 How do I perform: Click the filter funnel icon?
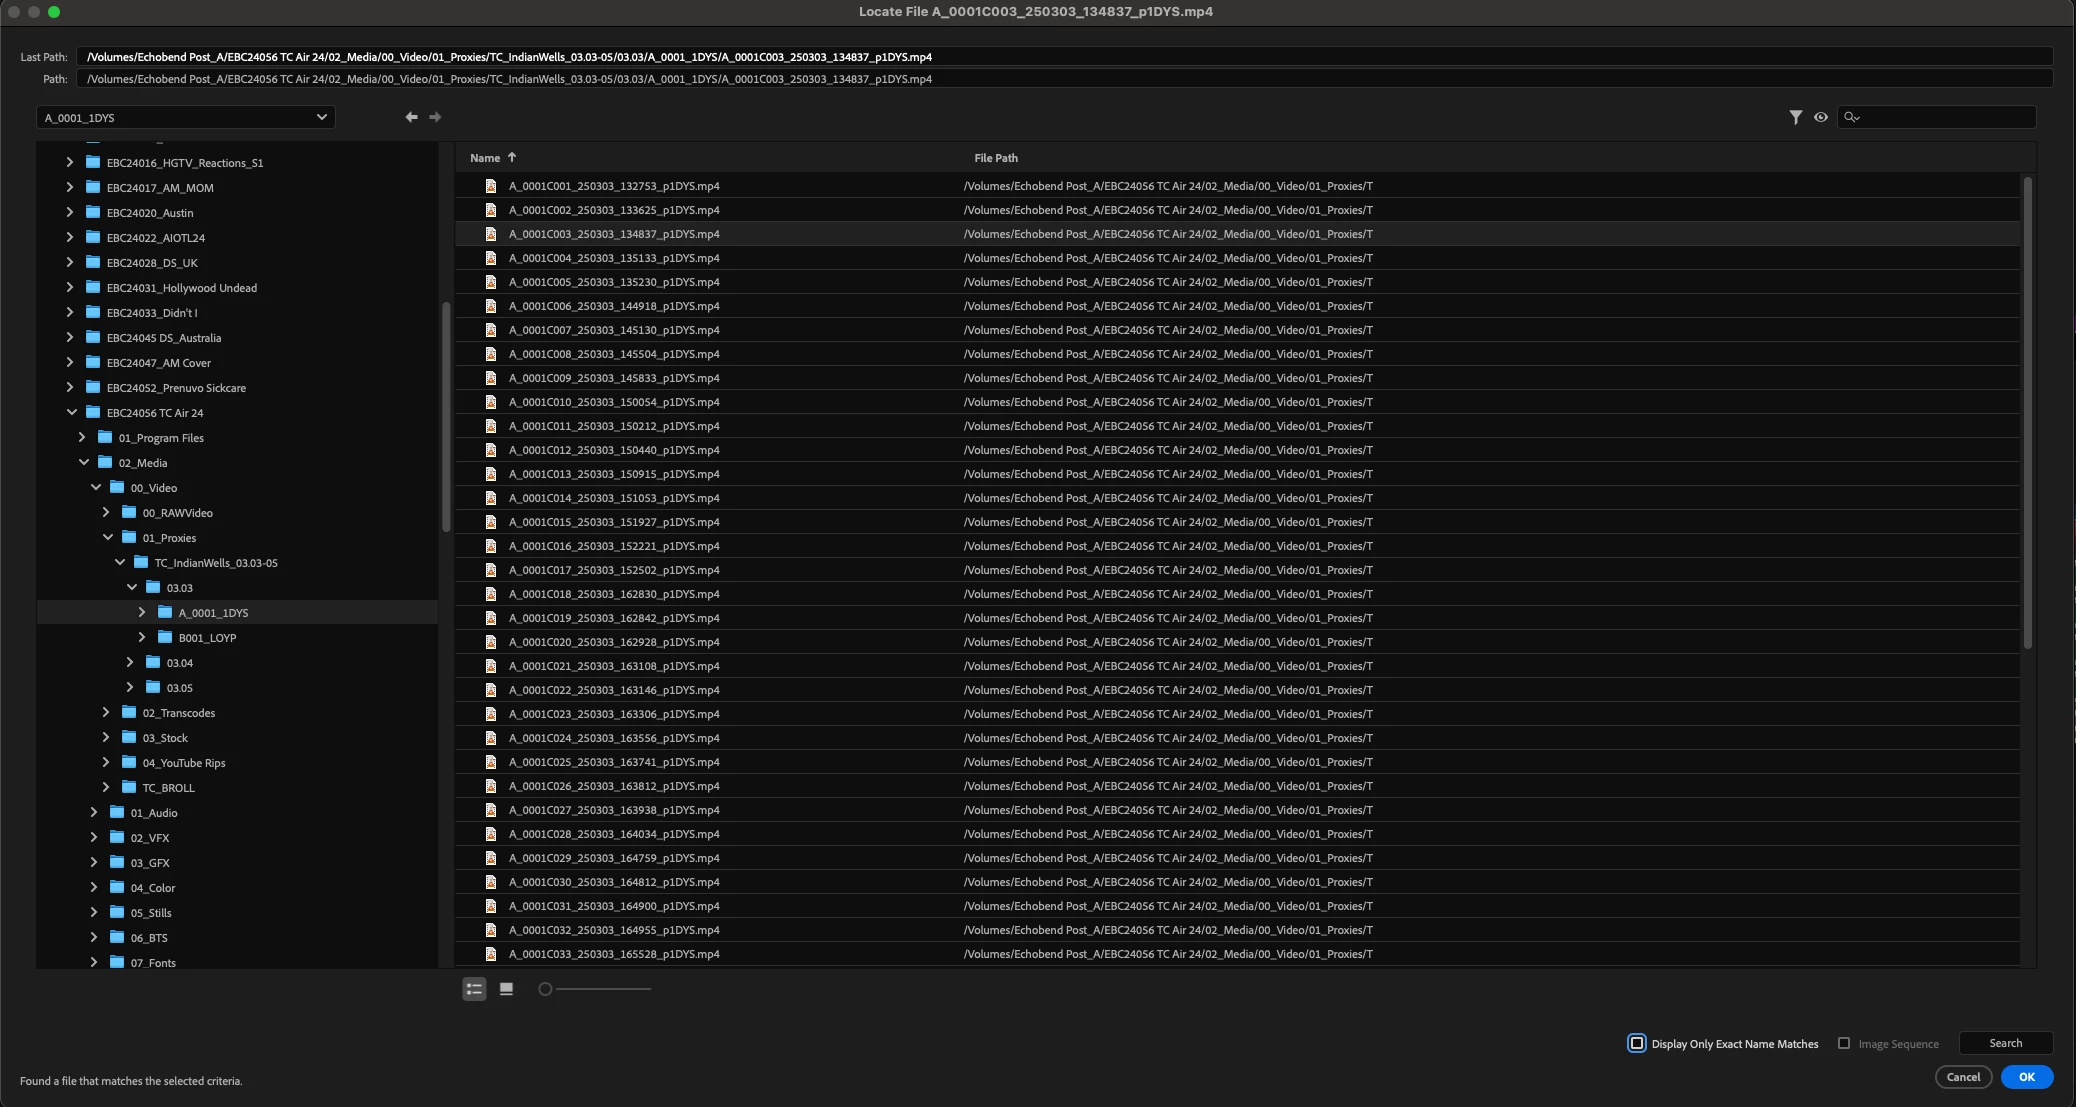tap(1795, 117)
